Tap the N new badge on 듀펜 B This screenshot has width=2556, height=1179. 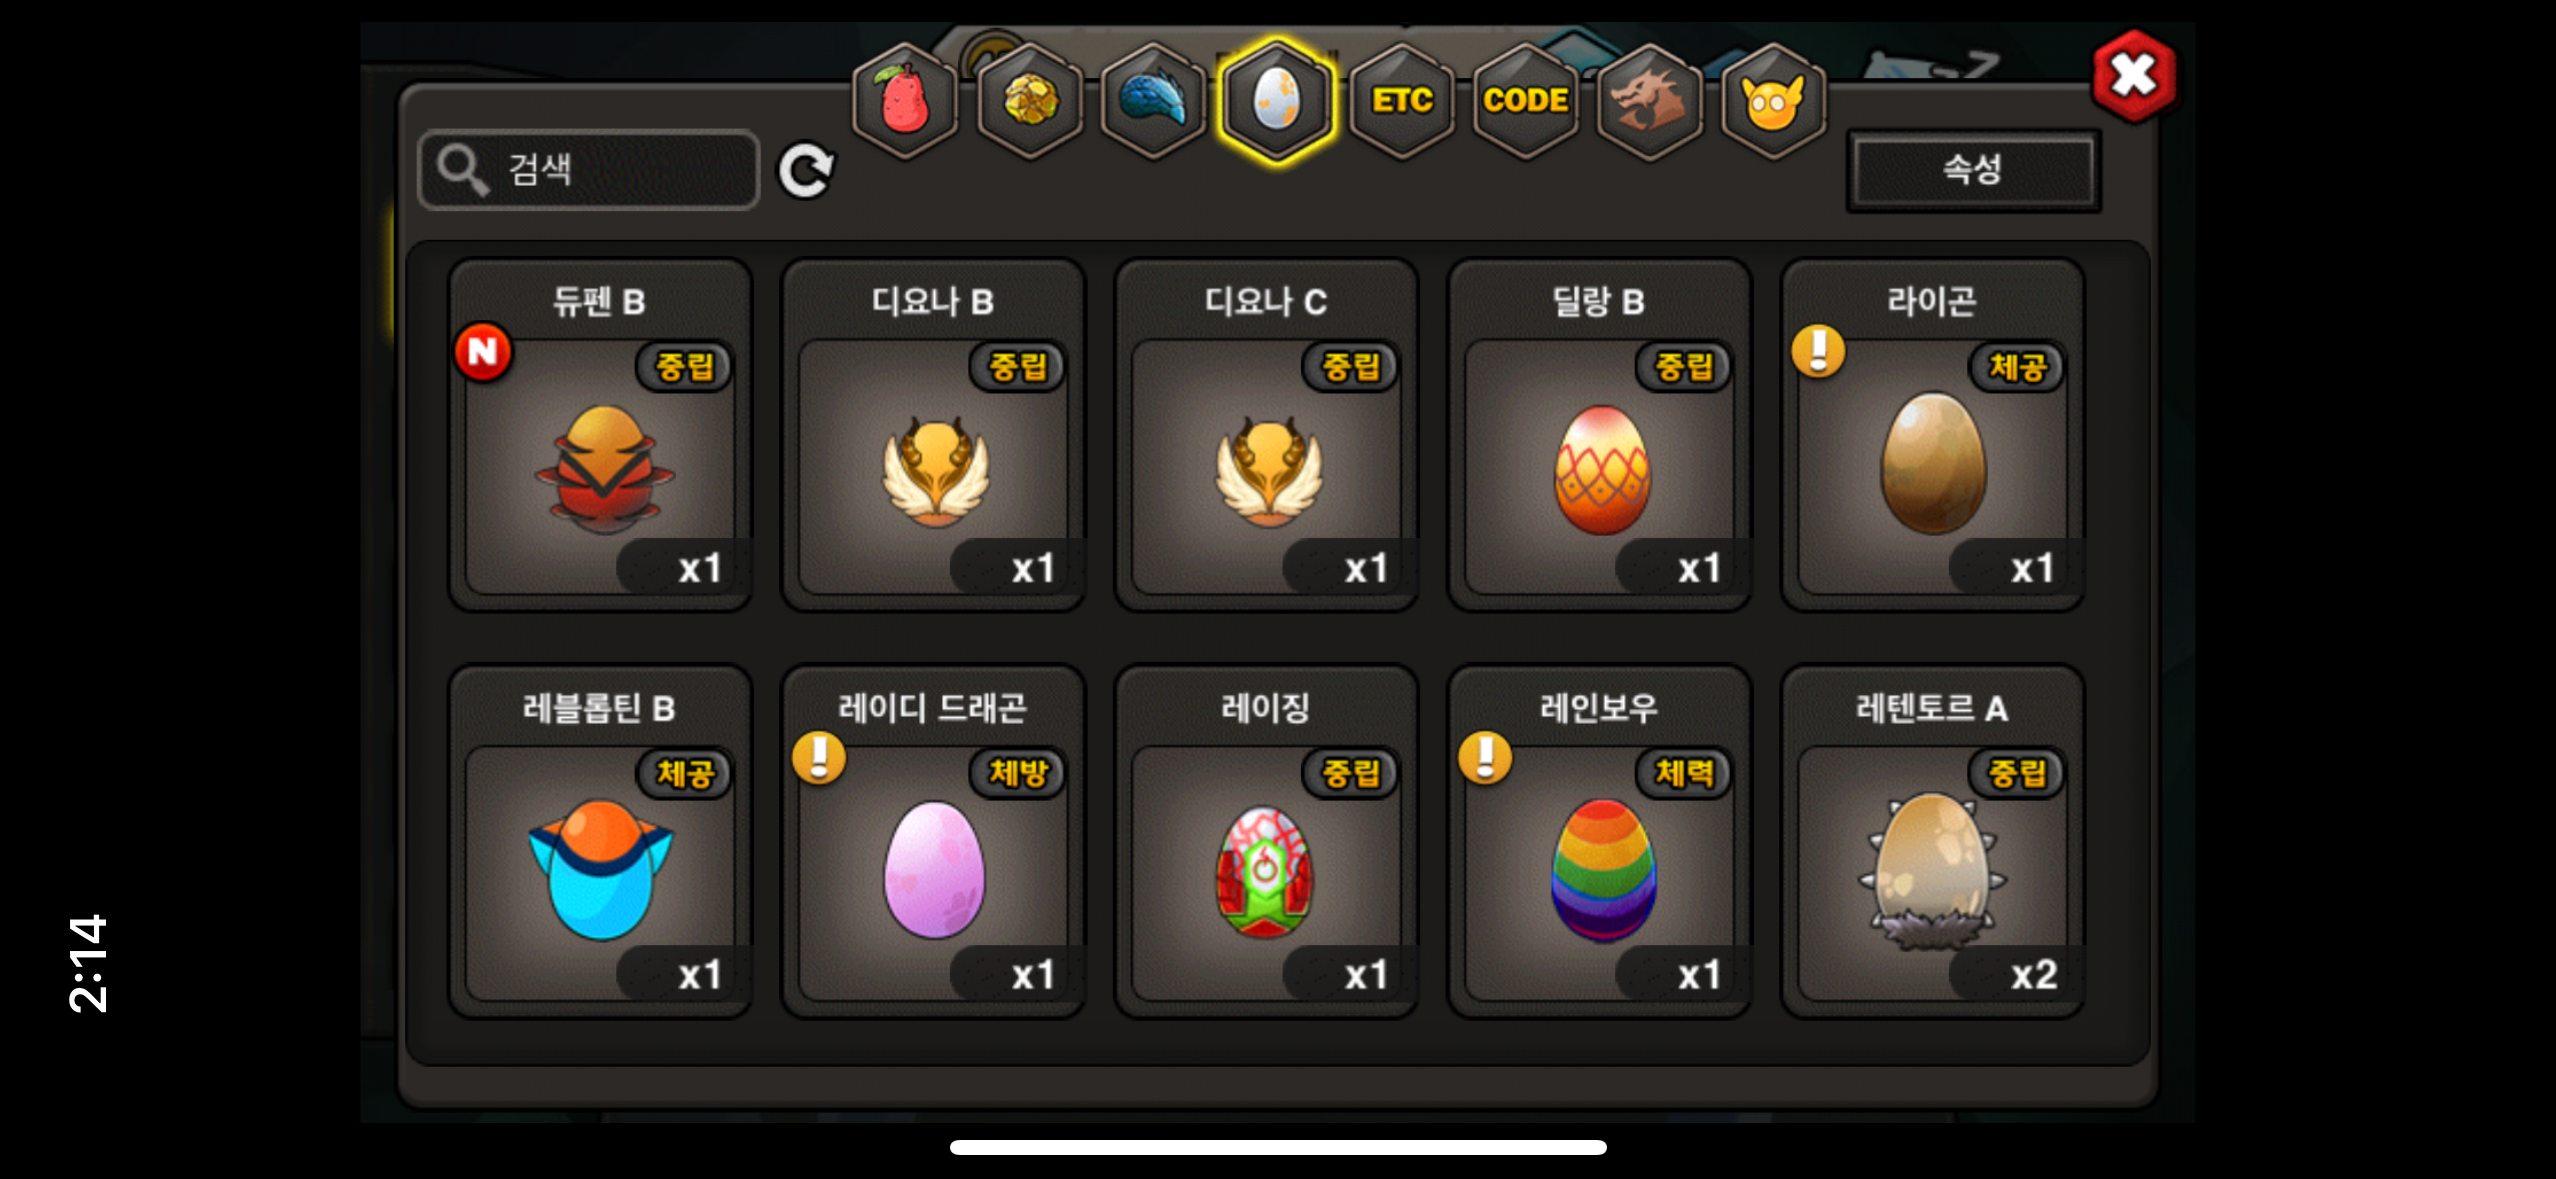[483, 352]
